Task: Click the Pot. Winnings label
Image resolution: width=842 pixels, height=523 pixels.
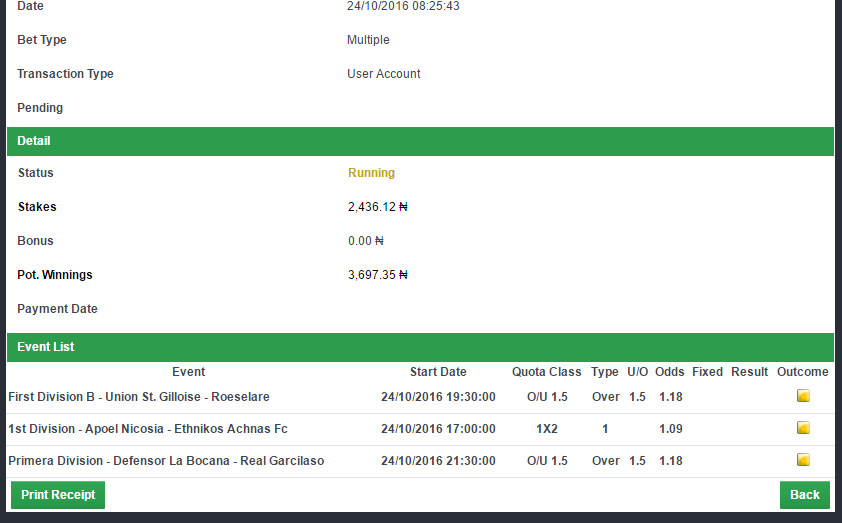Action: tap(55, 275)
